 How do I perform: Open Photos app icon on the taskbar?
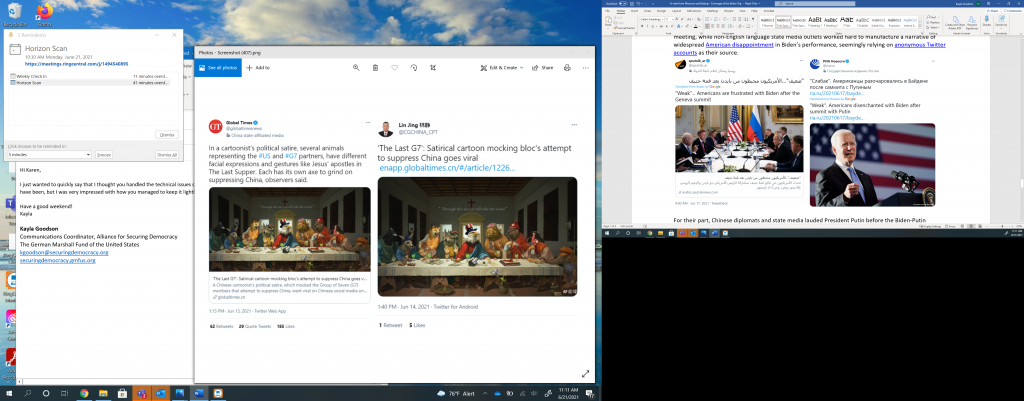(x=179, y=393)
